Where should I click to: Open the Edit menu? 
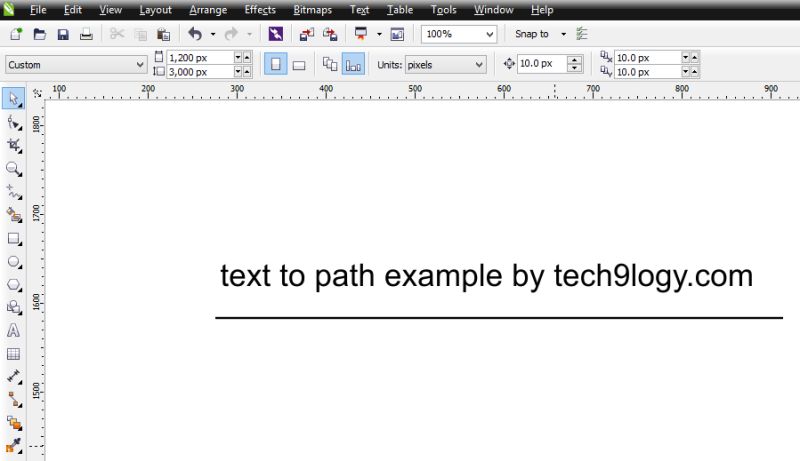pos(72,10)
